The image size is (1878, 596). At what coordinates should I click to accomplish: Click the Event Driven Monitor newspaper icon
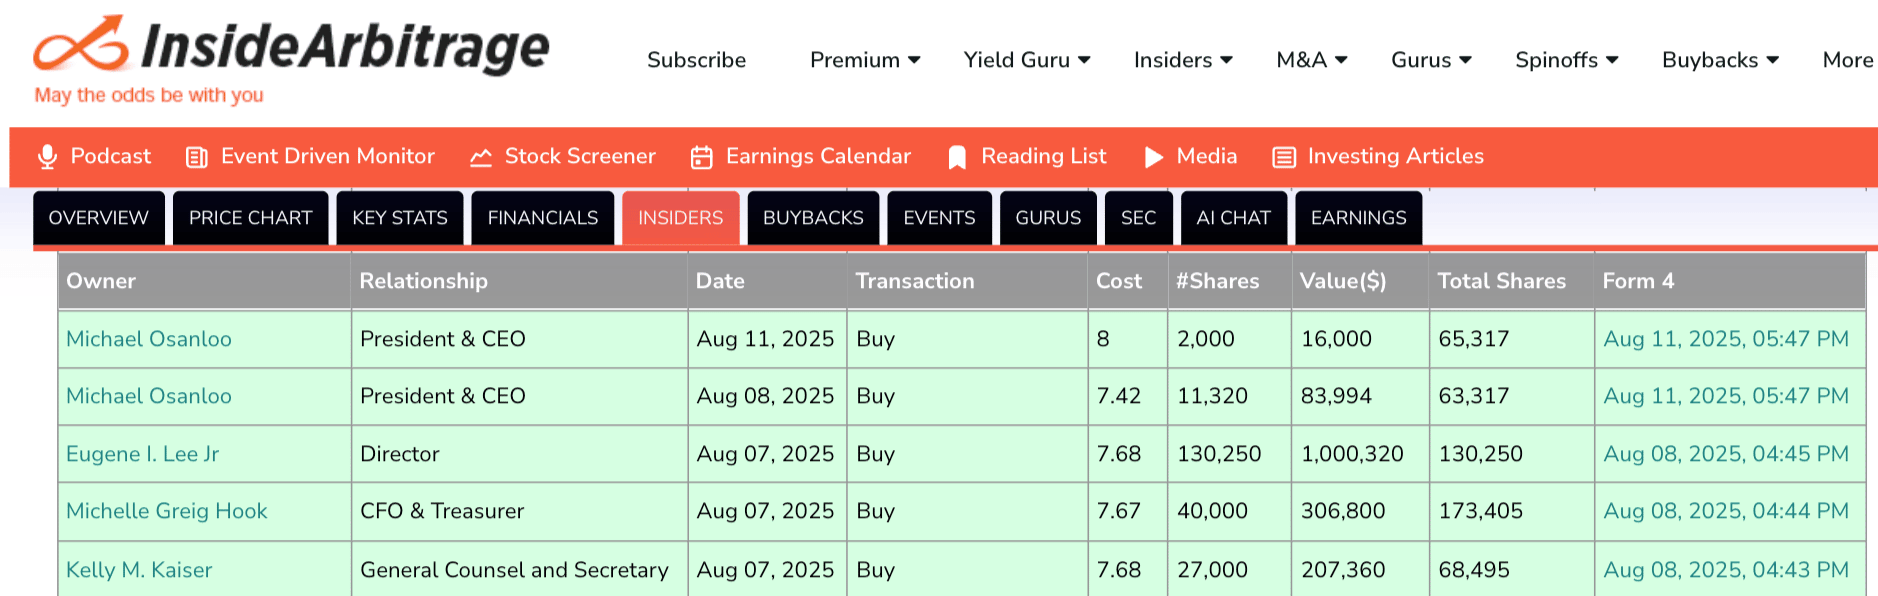coord(197,157)
